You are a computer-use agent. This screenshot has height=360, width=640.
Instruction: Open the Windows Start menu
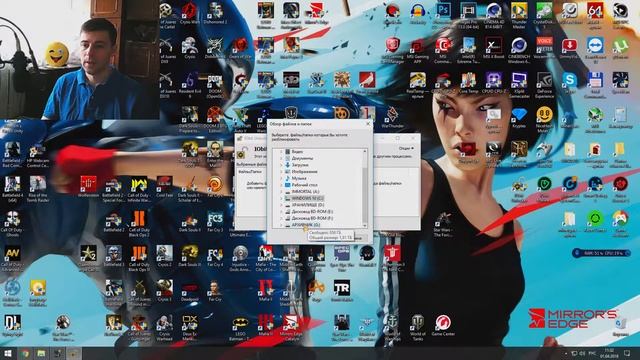coord(7,353)
